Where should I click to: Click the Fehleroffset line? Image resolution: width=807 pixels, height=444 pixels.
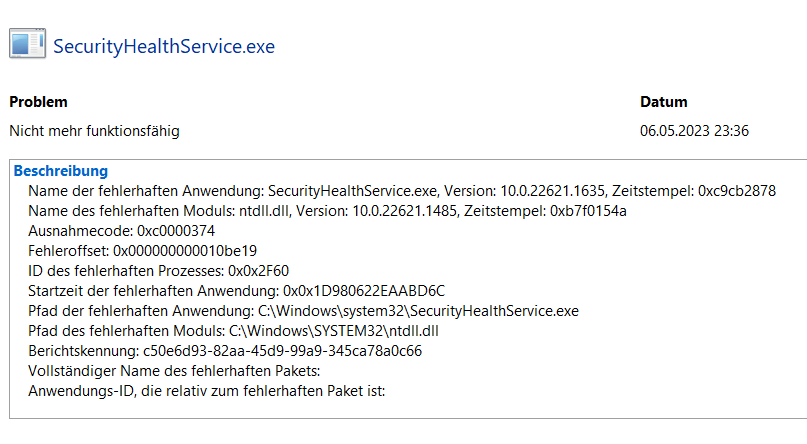click(x=142, y=250)
